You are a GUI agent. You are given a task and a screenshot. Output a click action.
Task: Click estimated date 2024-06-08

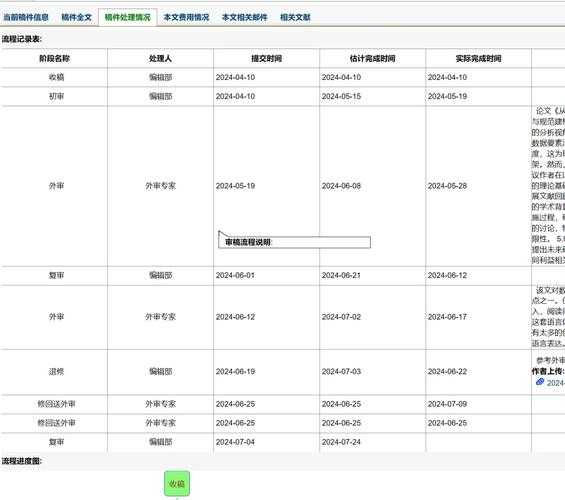[341, 186]
